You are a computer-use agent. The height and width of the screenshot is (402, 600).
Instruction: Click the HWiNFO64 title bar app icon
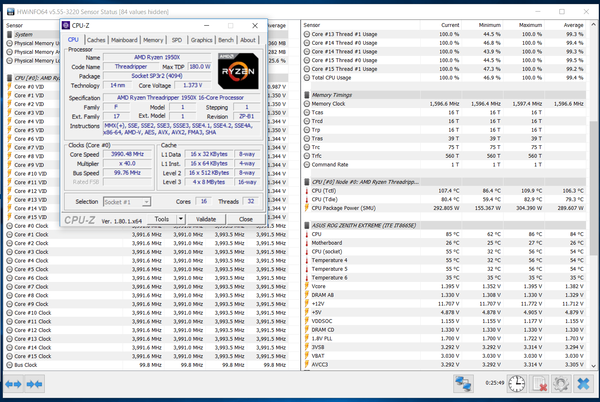click(11, 11)
